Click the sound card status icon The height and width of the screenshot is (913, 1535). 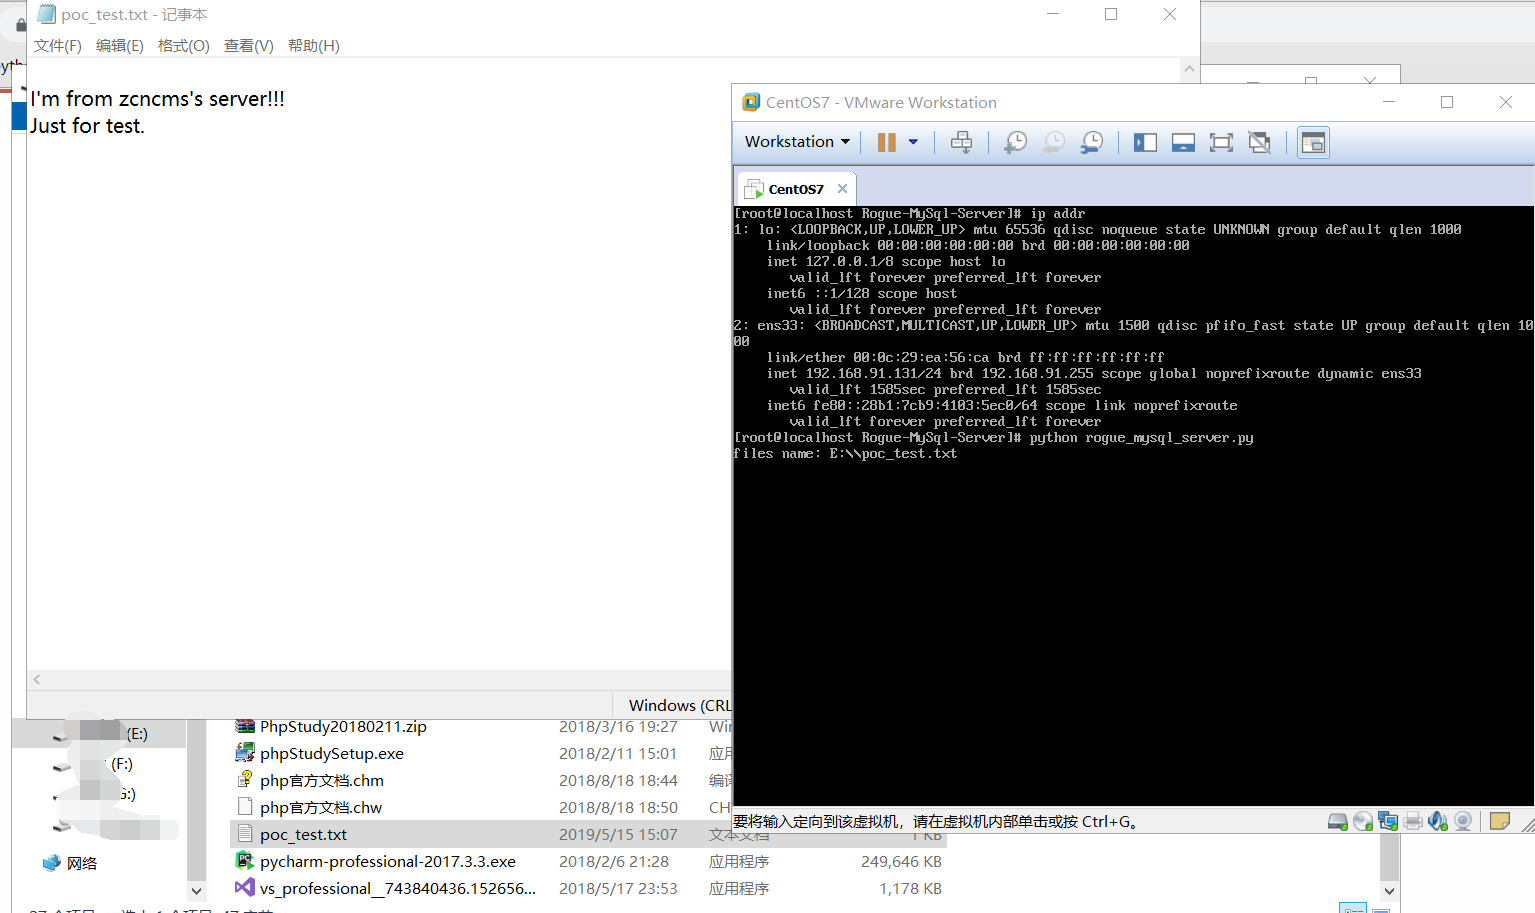coord(1437,821)
